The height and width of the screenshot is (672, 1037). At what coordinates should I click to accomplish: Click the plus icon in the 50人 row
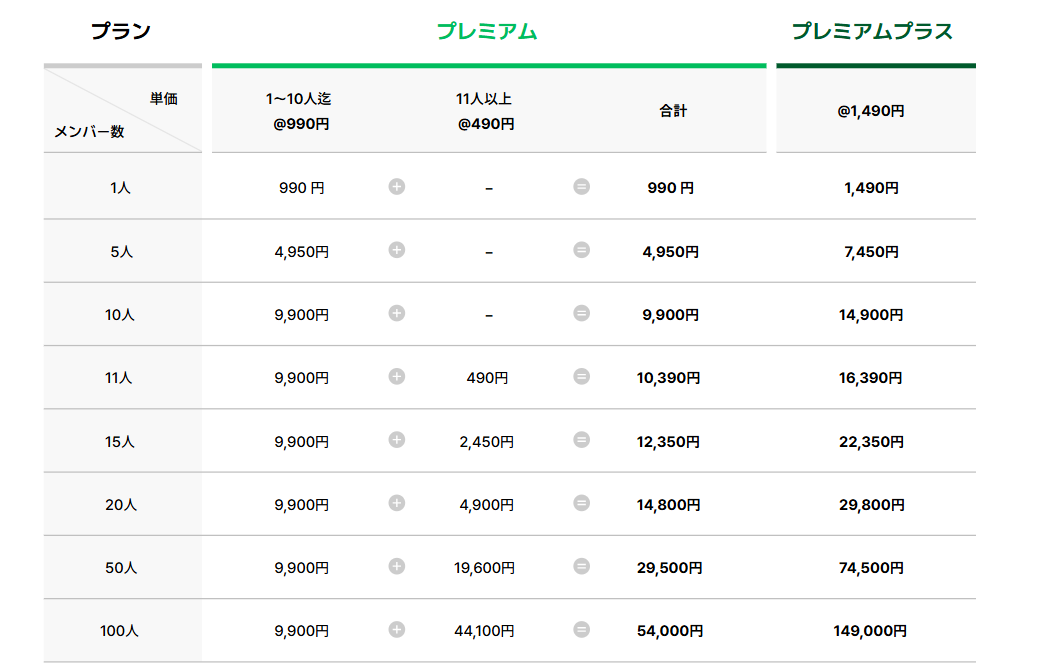tap(396, 566)
